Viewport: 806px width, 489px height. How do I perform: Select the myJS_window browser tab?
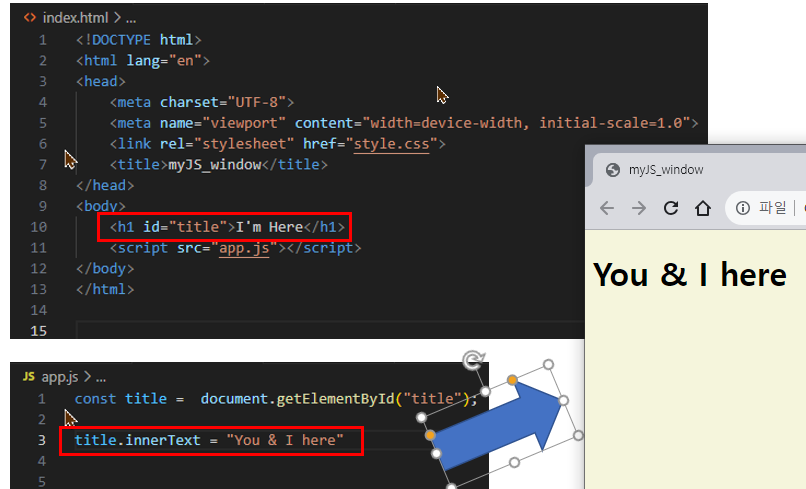point(666,170)
